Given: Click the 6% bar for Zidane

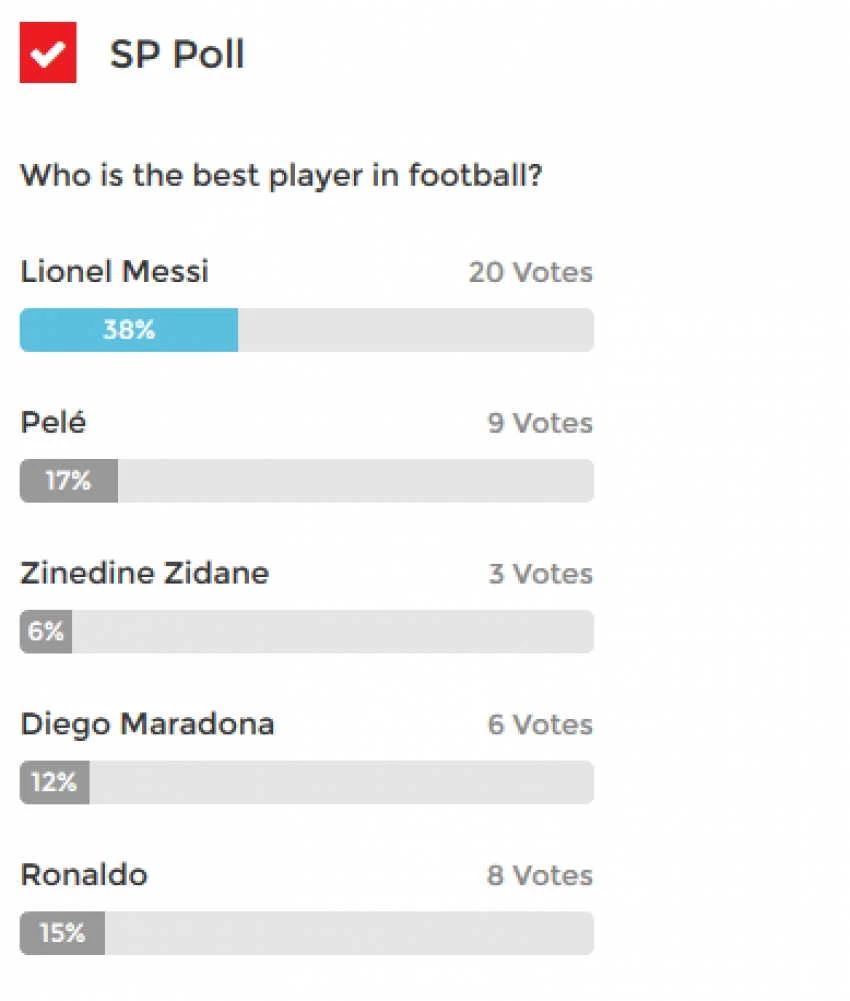Looking at the screenshot, I should click(46, 631).
